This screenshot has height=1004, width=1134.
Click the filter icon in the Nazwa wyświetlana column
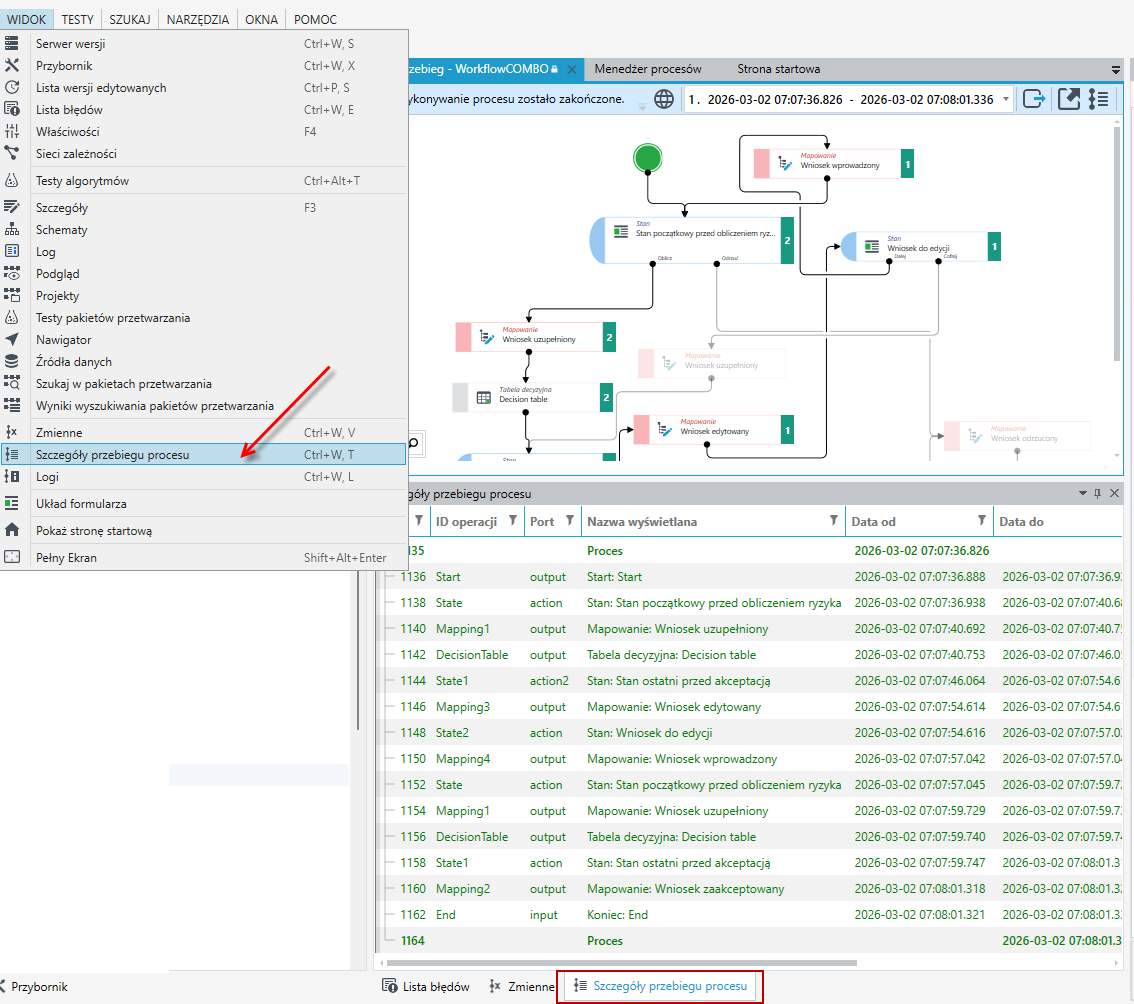pos(834,521)
